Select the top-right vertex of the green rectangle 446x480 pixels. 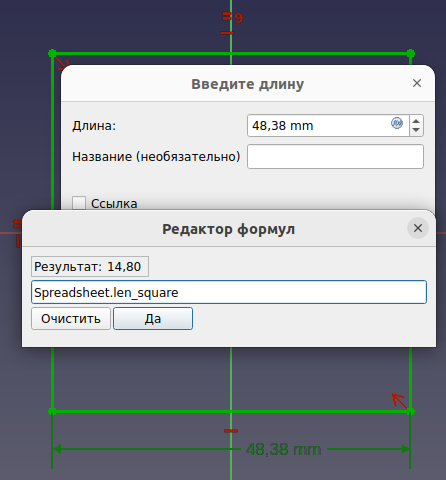(411, 53)
